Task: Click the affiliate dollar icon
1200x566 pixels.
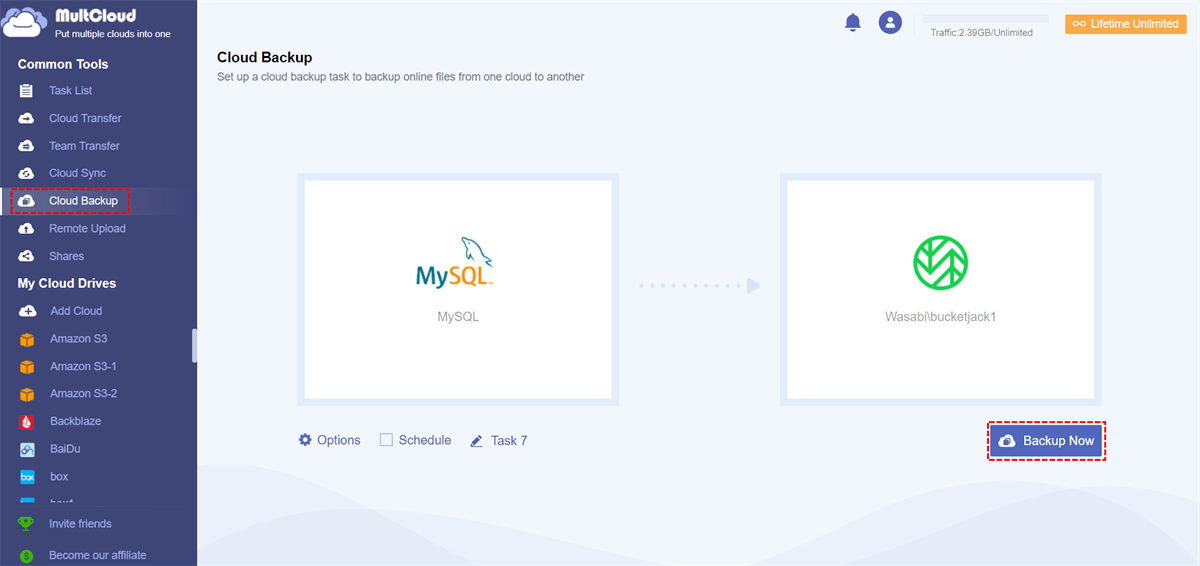Action: point(27,556)
